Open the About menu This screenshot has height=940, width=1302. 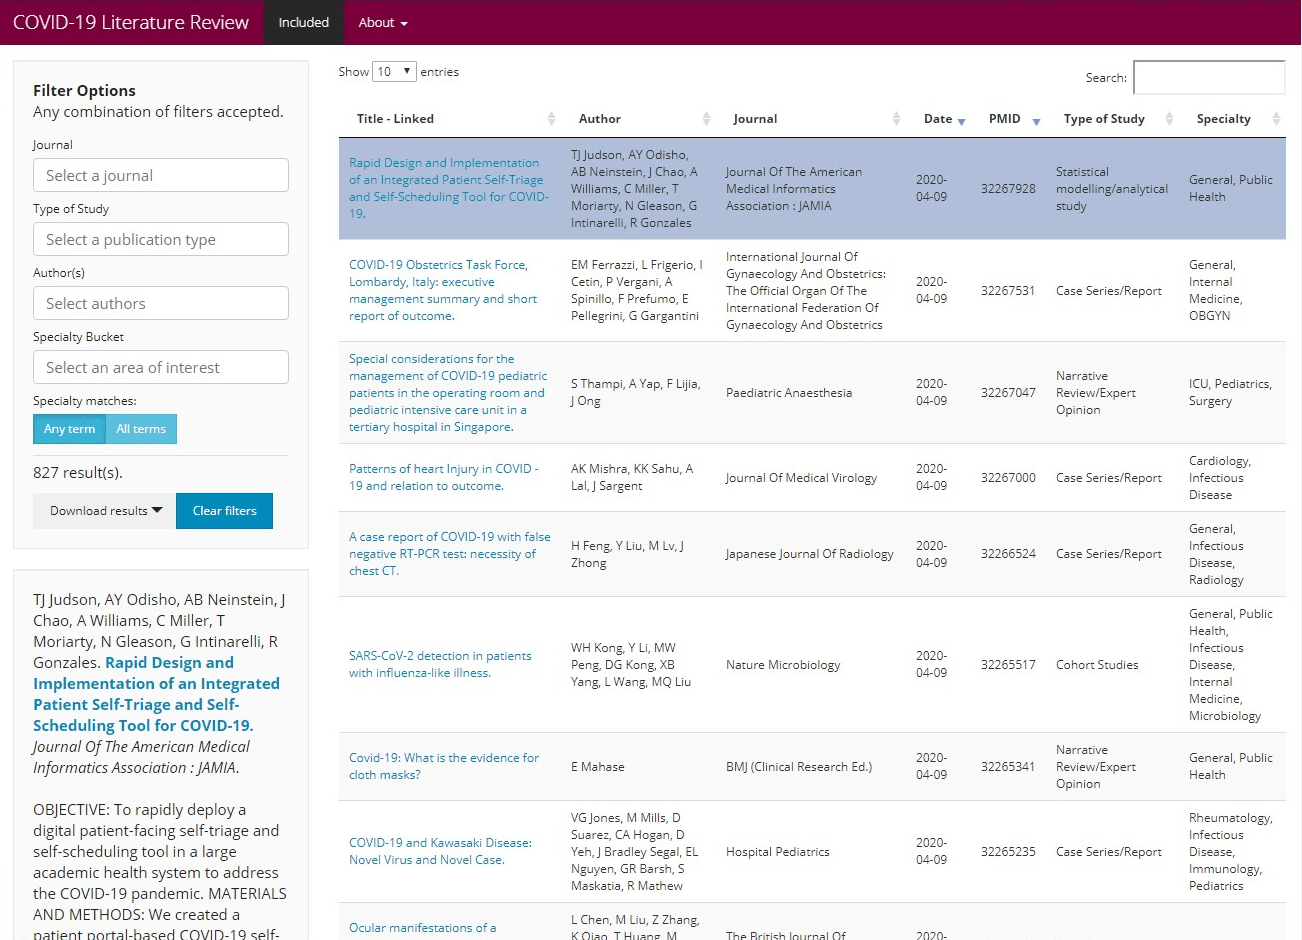point(382,22)
